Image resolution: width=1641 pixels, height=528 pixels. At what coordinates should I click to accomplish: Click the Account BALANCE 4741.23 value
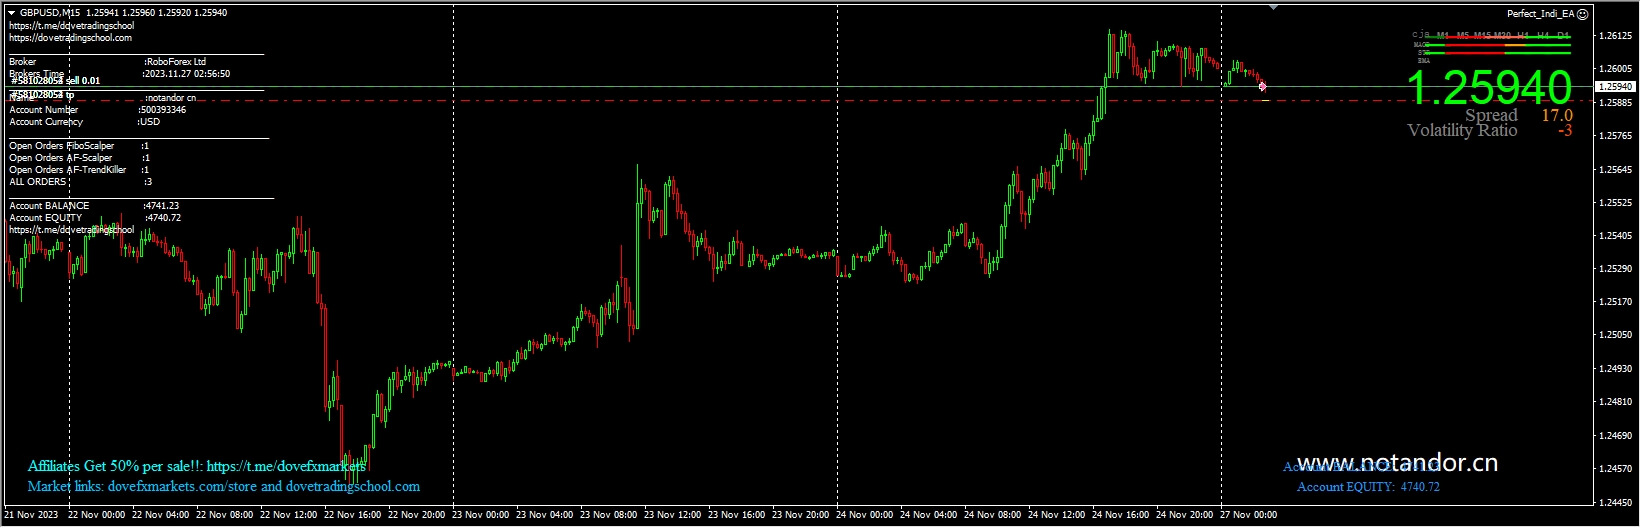tap(162, 206)
